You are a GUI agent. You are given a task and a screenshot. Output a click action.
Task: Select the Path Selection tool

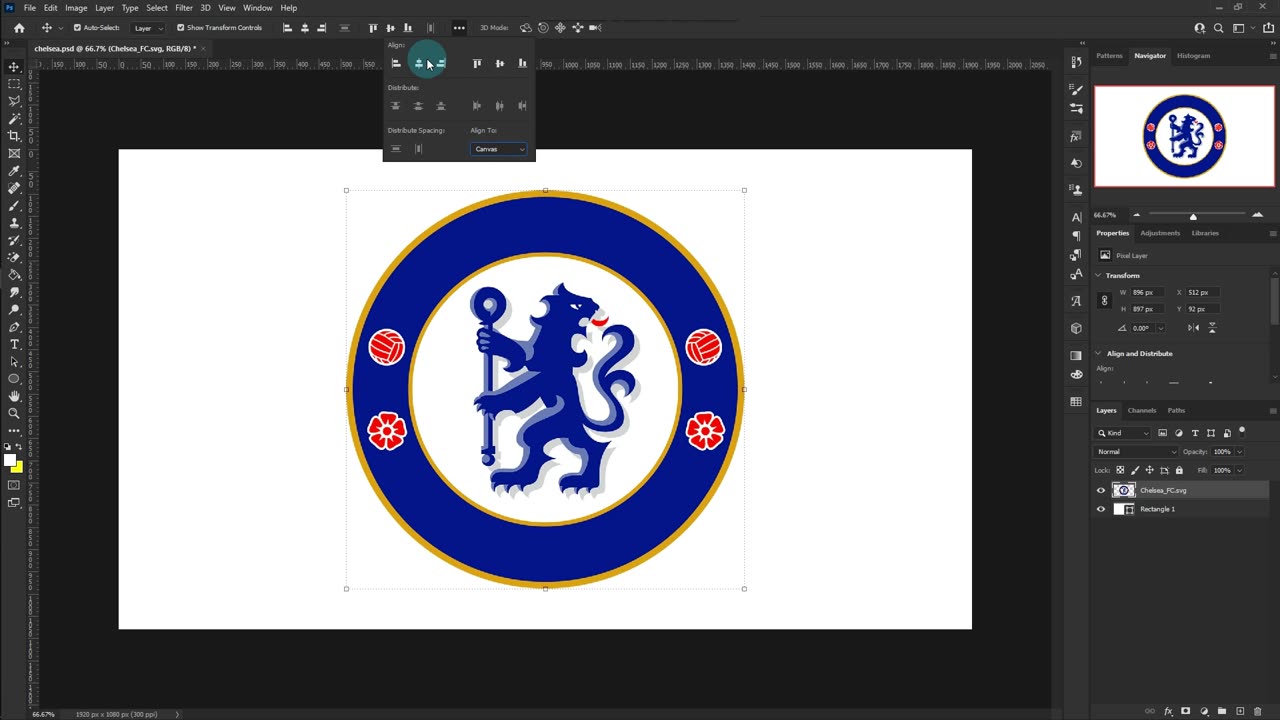[14, 361]
